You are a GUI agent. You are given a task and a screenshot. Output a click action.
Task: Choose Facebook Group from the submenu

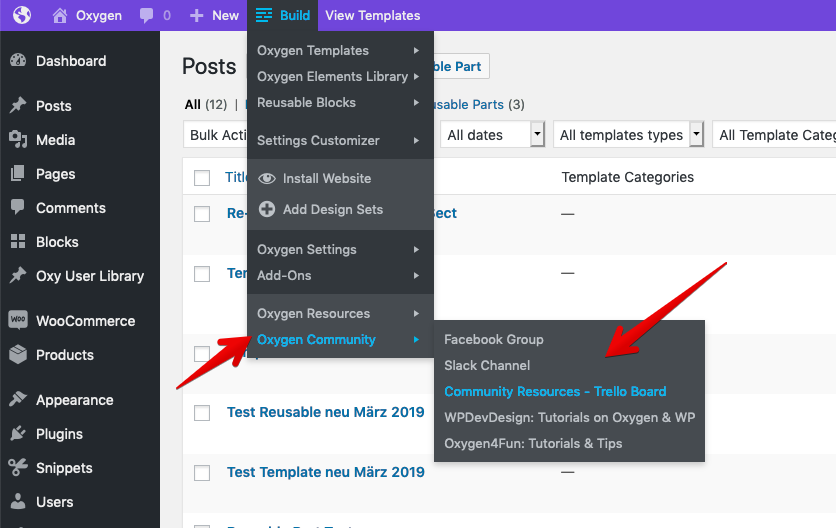point(494,339)
